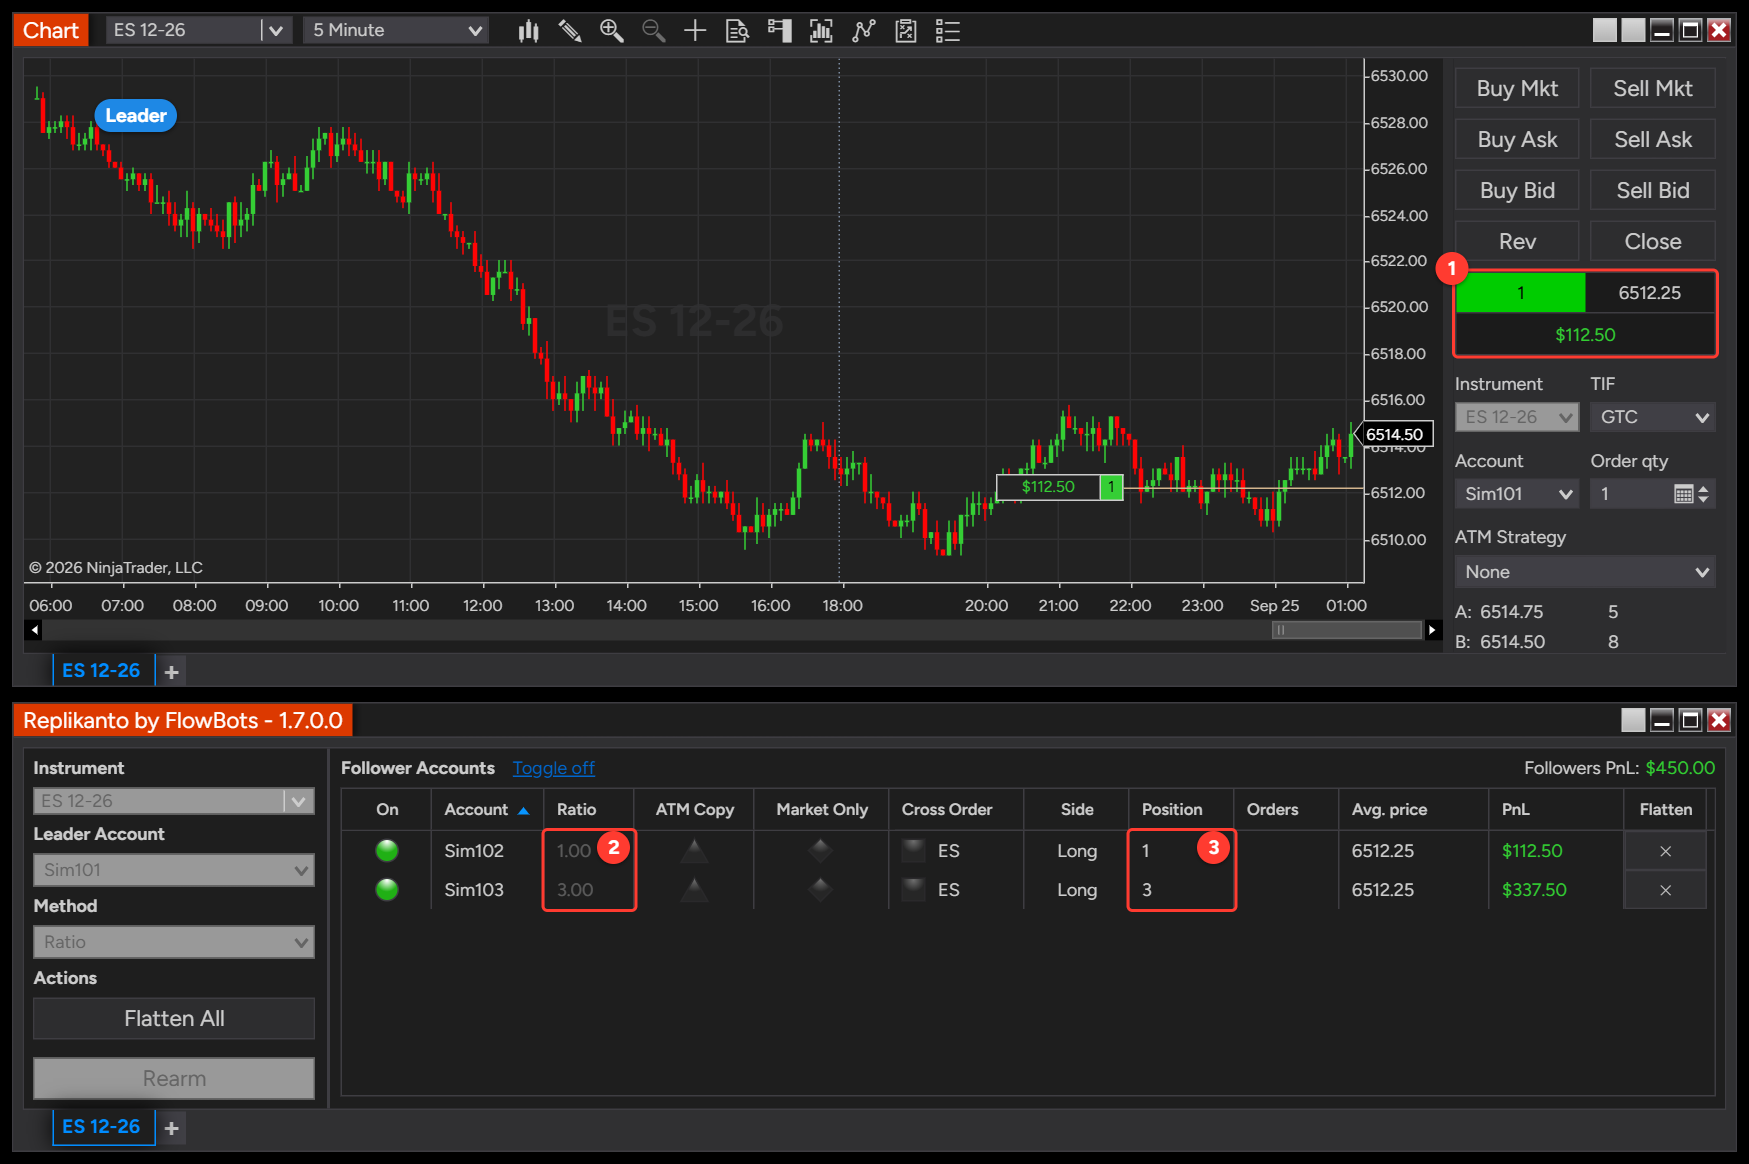Open the Leader Account Sim101 dropdown
The width and height of the screenshot is (1749, 1164).
coord(174,870)
